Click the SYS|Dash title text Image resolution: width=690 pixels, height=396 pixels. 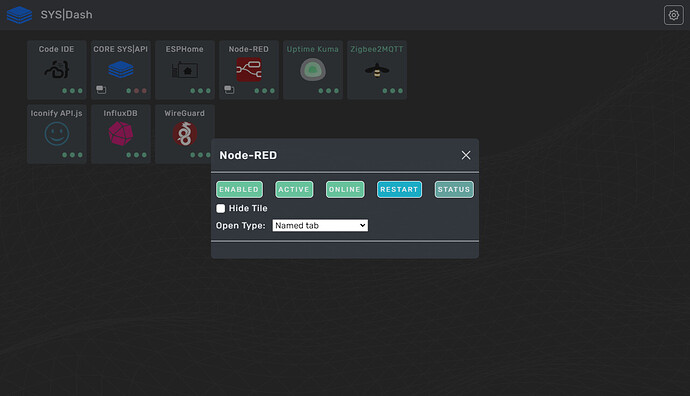[66, 15]
